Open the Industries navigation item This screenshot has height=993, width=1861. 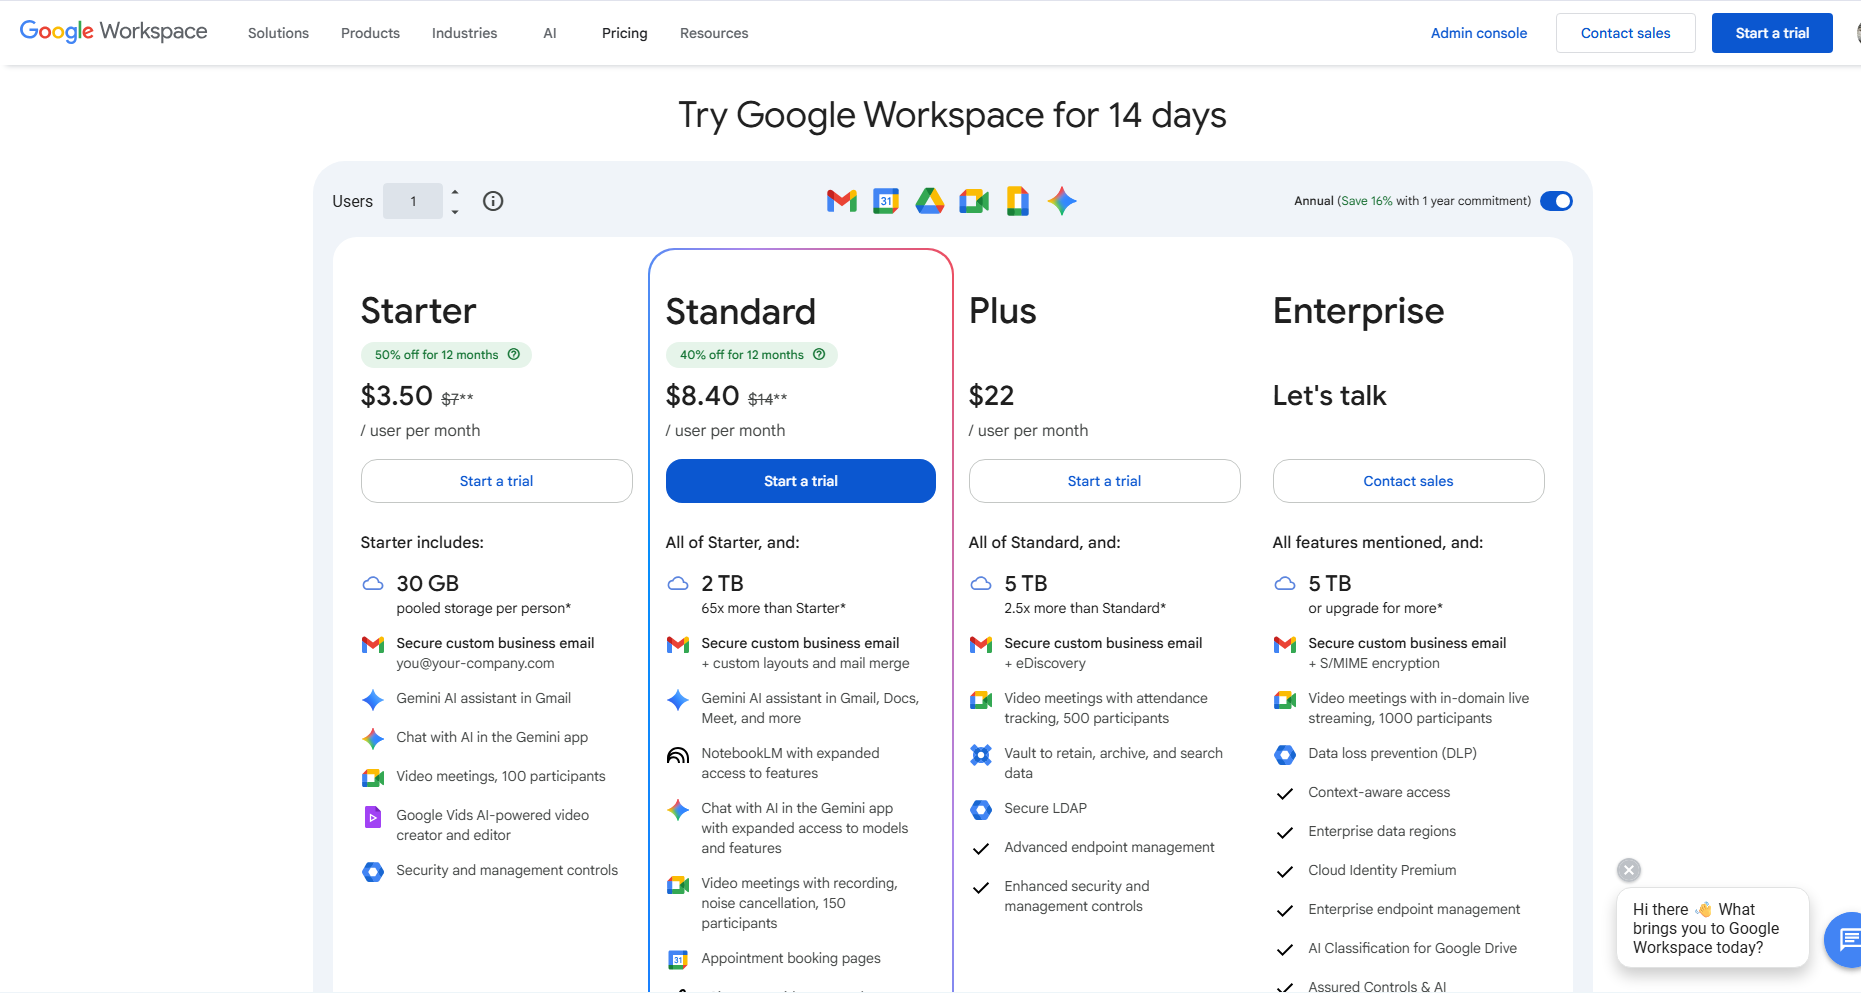point(464,33)
